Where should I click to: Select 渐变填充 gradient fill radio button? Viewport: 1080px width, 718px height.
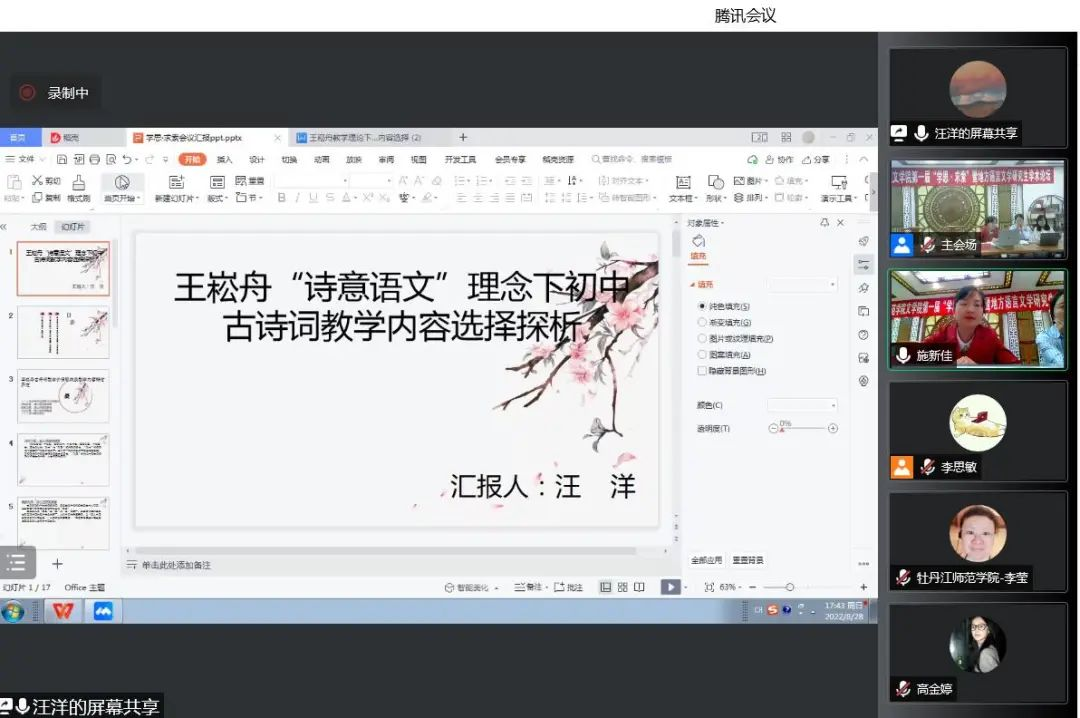tap(702, 322)
